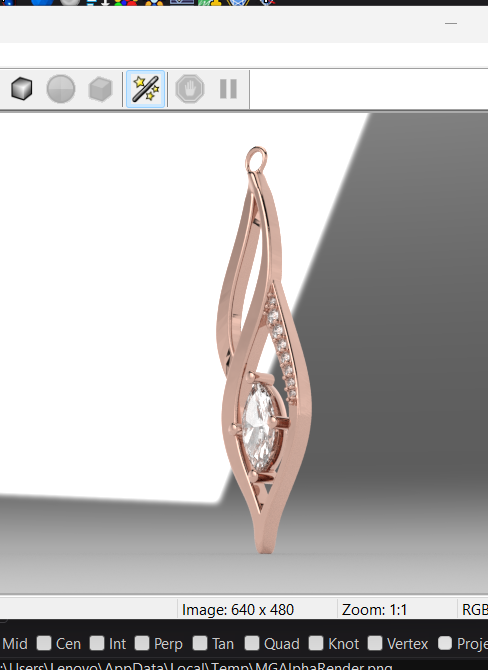This screenshot has width=488, height=670.
Task: Click the RGB status bar entry
Action: tap(475, 610)
